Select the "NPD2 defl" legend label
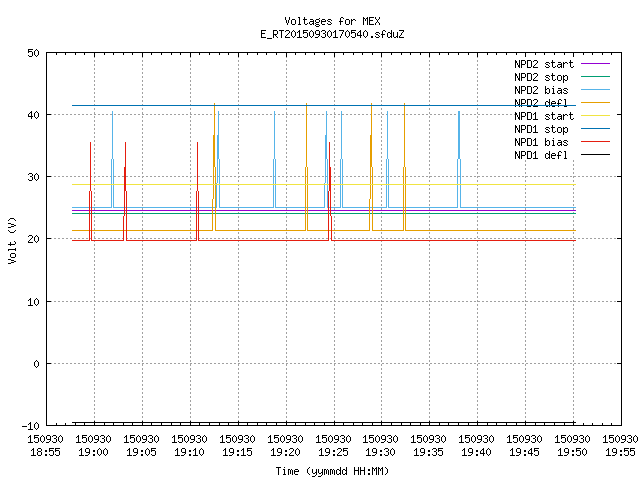Image resolution: width=640 pixels, height=480 pixels. (x=541, y=103)
